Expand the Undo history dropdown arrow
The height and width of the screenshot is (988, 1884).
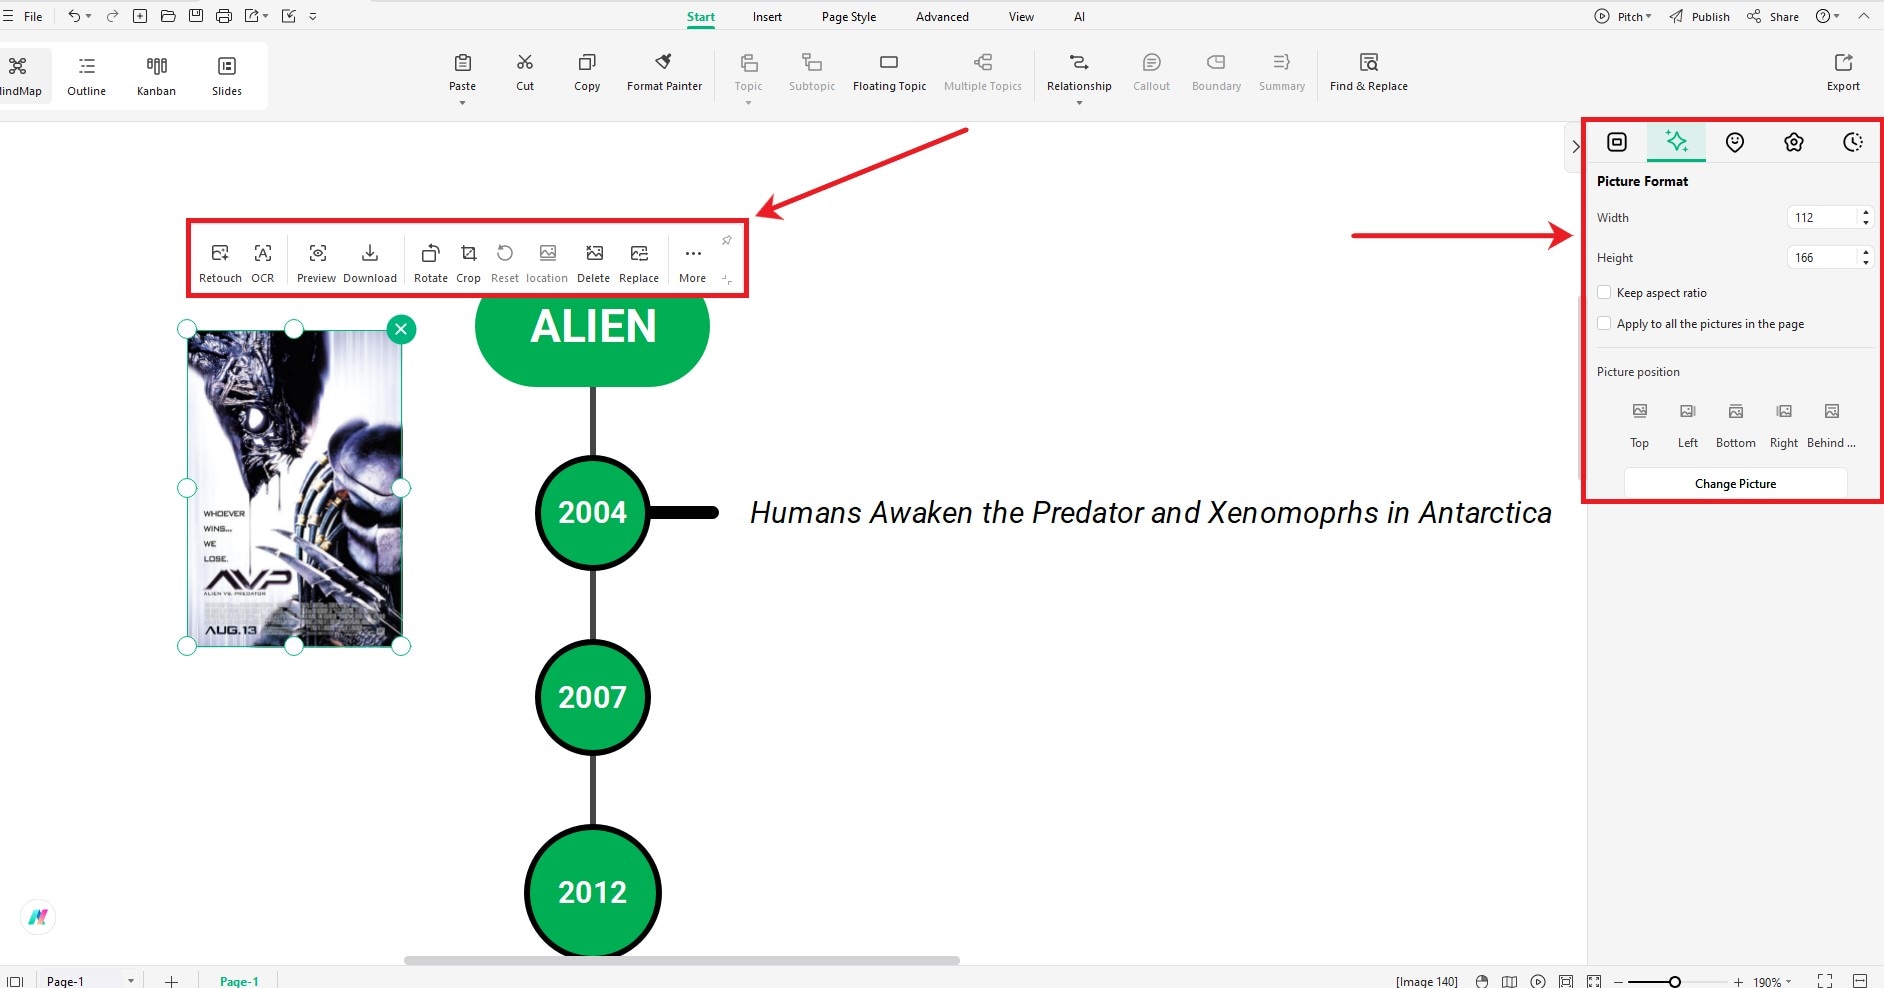88,17
